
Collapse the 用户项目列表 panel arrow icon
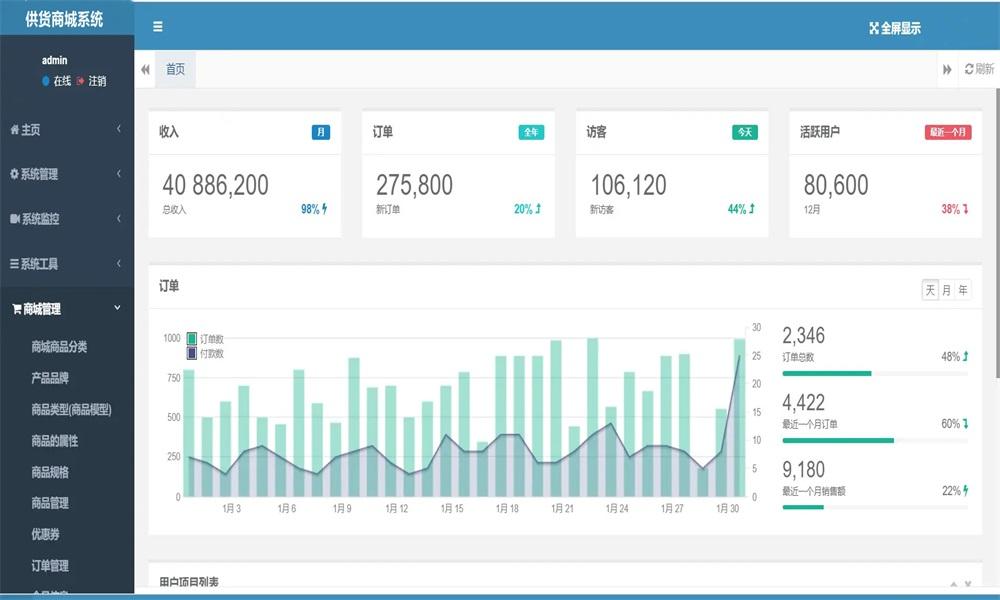tap(953, 583)
